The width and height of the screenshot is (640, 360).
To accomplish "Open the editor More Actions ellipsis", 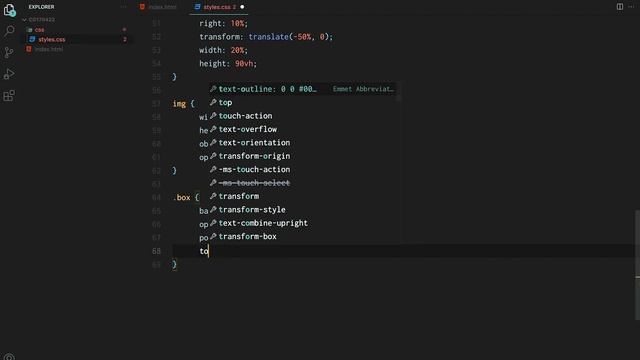I will tap(631, 7).
